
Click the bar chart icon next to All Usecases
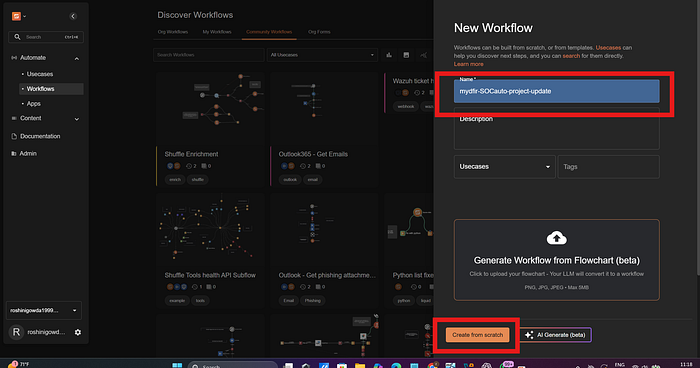389,55
